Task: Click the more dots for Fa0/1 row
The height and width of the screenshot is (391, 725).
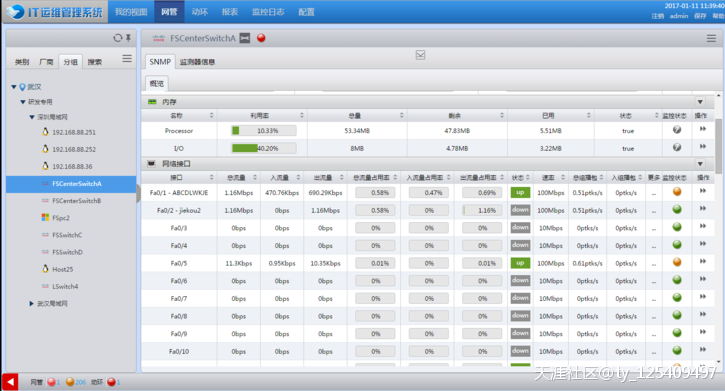Action: tap(654, 194)
